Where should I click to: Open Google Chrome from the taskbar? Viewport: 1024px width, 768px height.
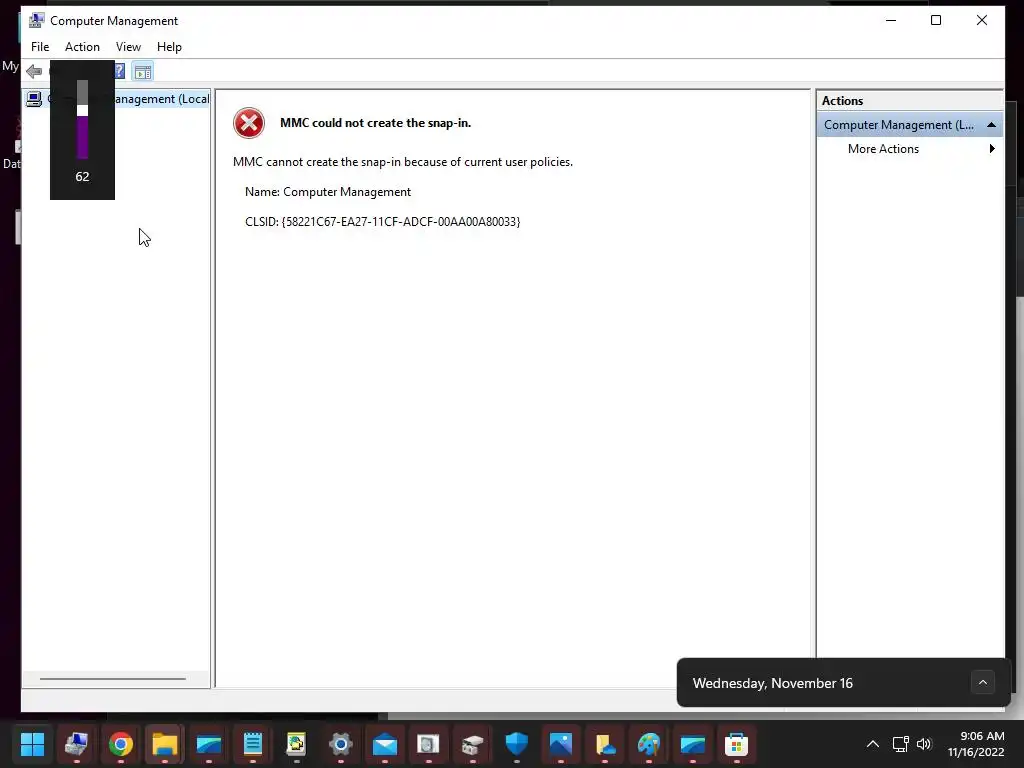[x=120, y=744]
